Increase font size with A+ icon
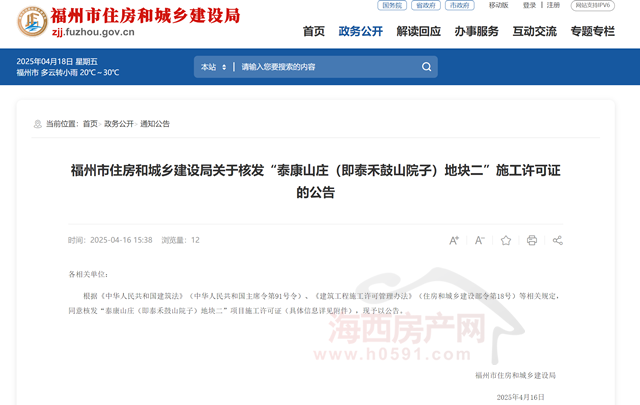 point(454,240)
